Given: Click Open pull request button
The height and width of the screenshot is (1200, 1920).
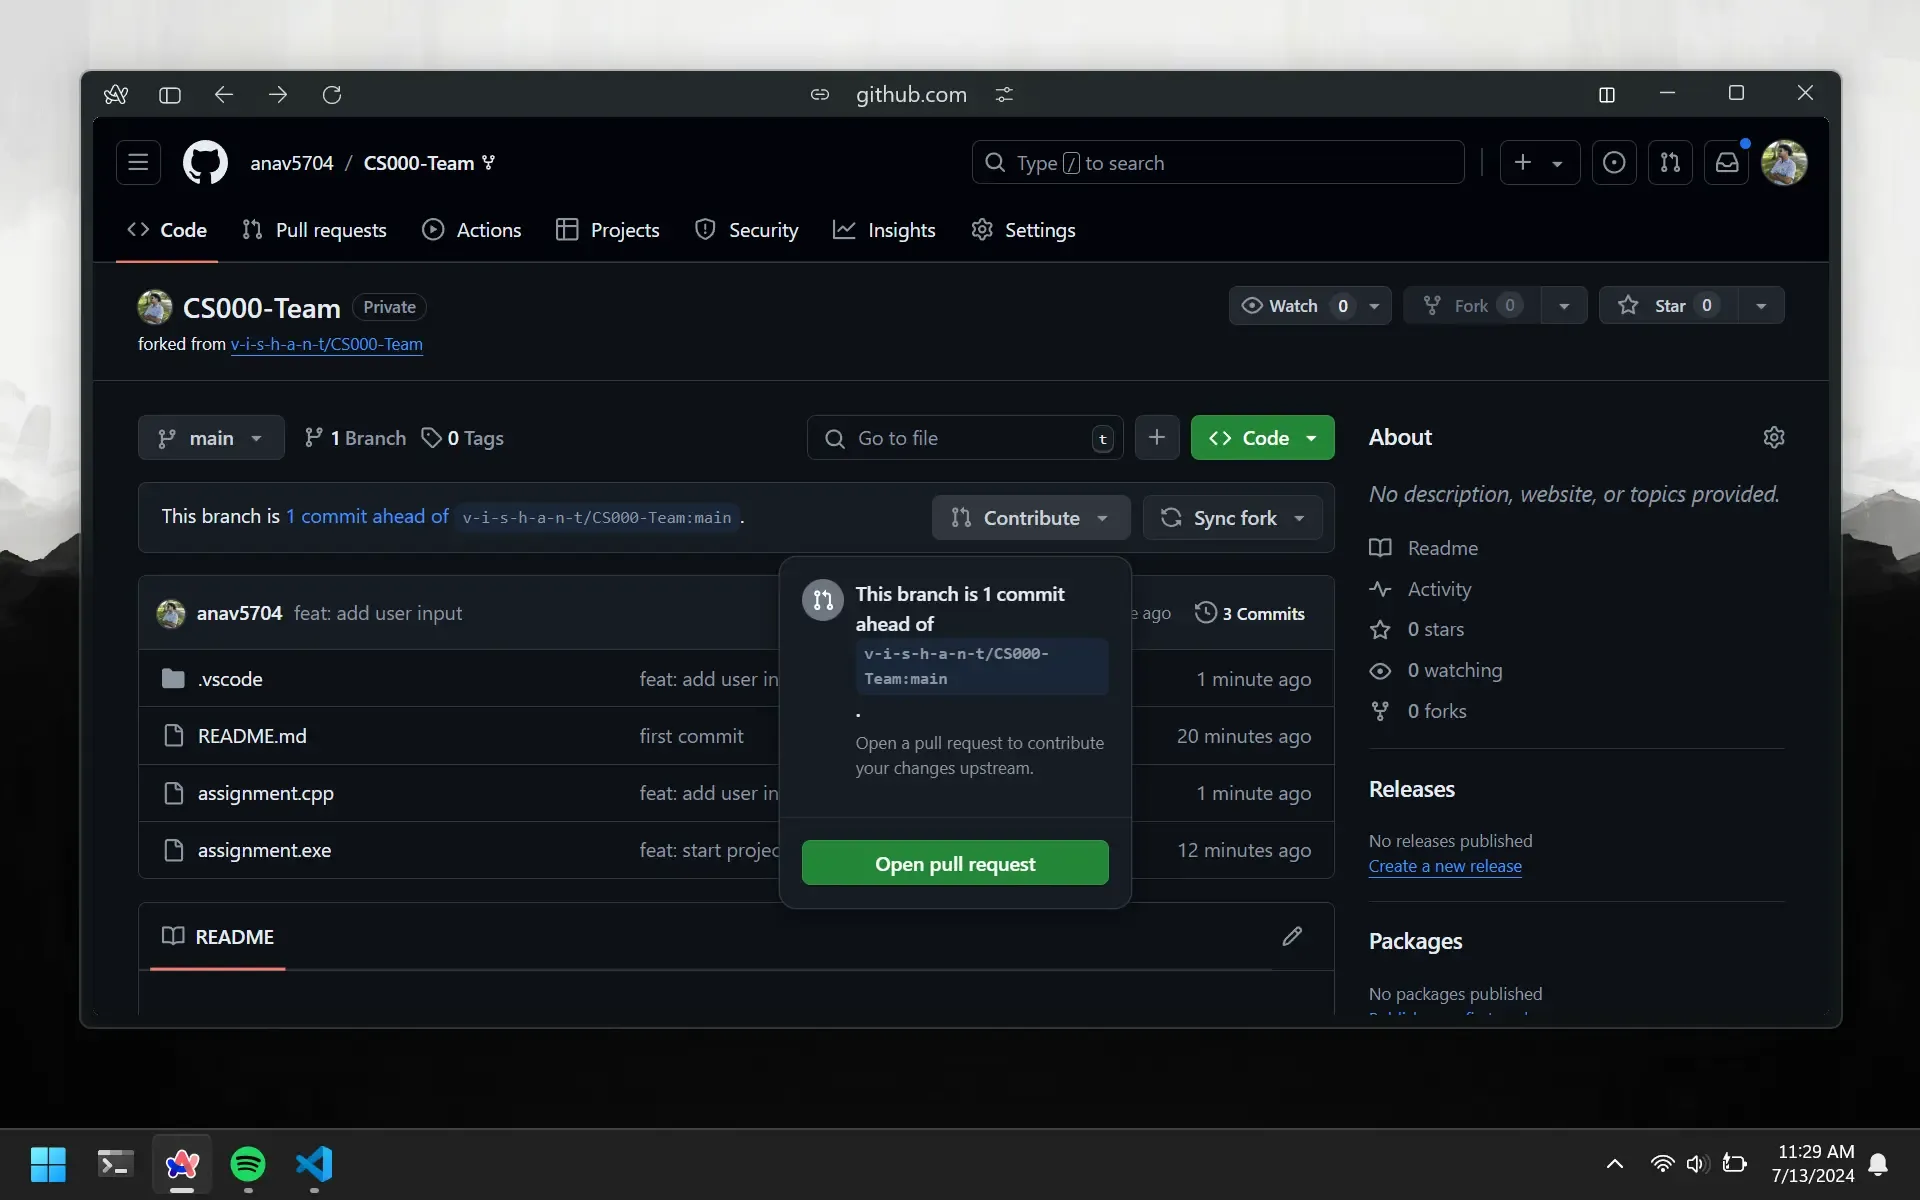Looking at the screenshot, I should [955, 863].
